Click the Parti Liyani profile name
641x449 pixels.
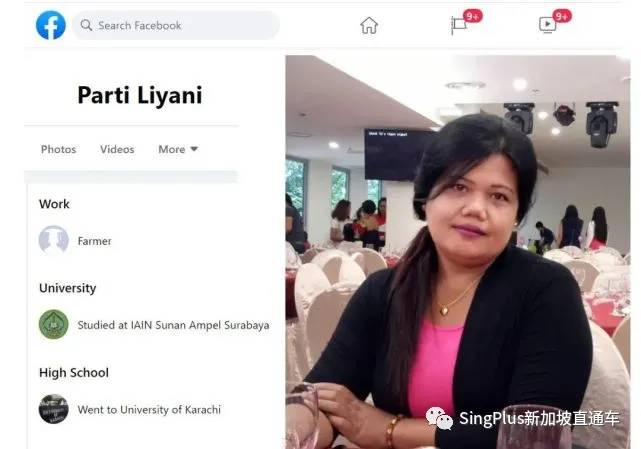tap(140, 95)
